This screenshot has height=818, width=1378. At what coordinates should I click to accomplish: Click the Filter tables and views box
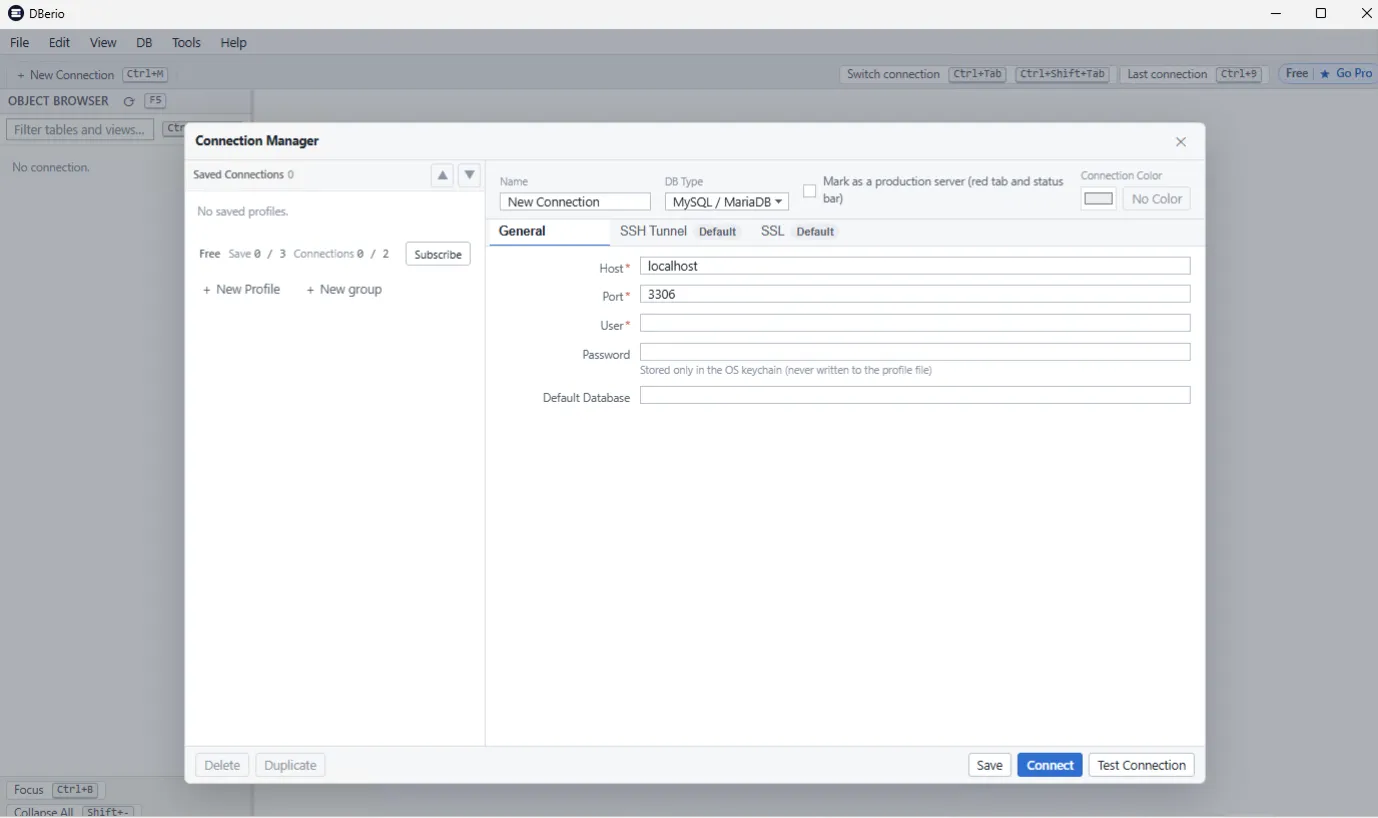[80, 130]
